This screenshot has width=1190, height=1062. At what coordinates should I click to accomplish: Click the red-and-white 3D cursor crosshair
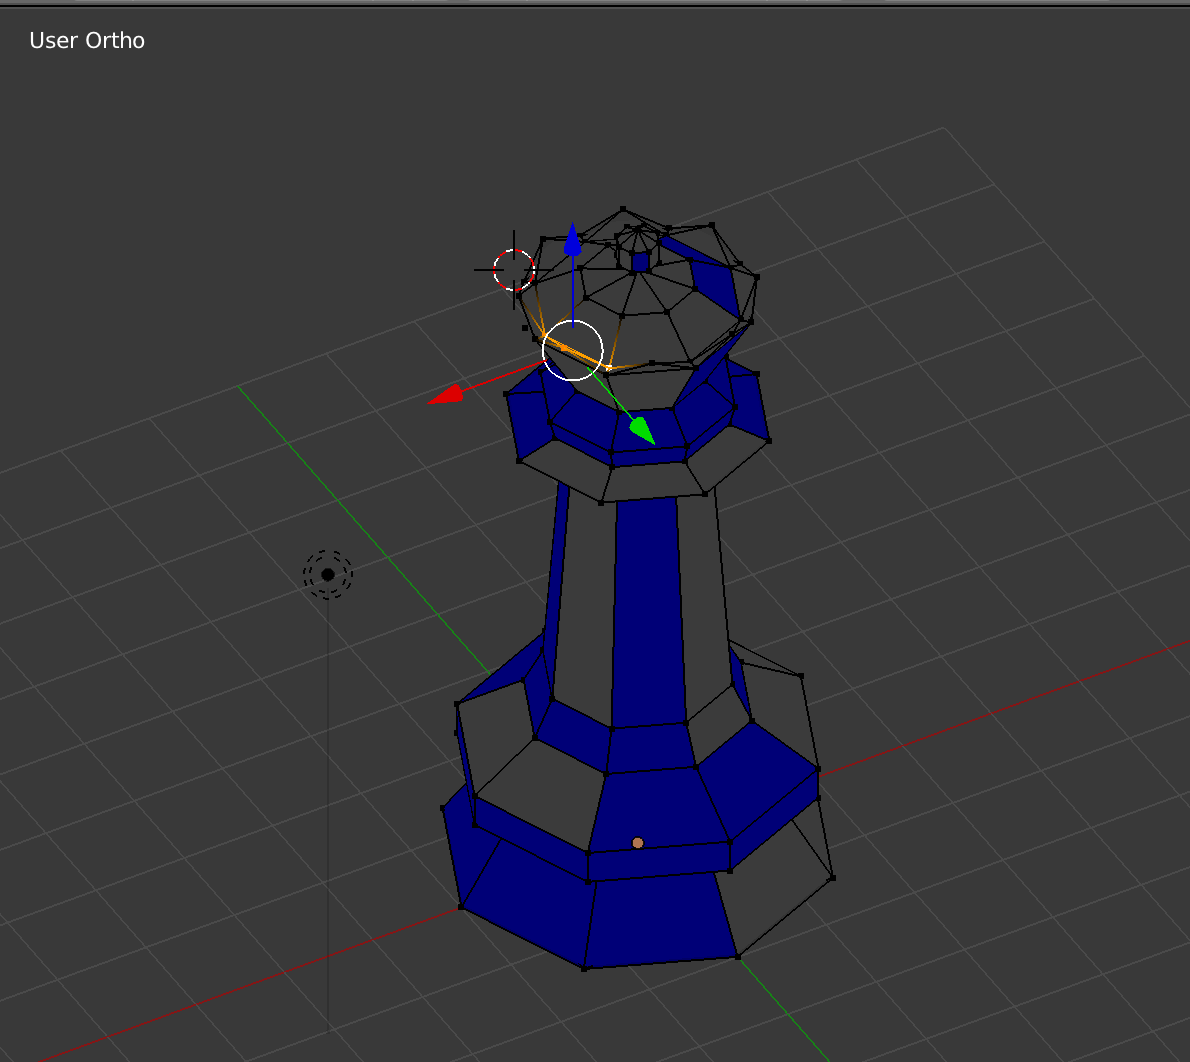coord(512,268)
